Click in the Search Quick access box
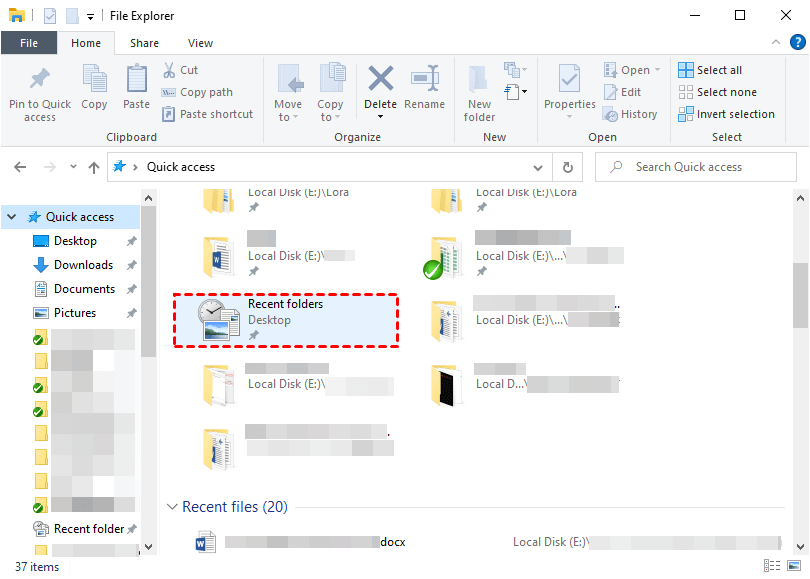Screen dimensions: 810x579 click(695, 167)
